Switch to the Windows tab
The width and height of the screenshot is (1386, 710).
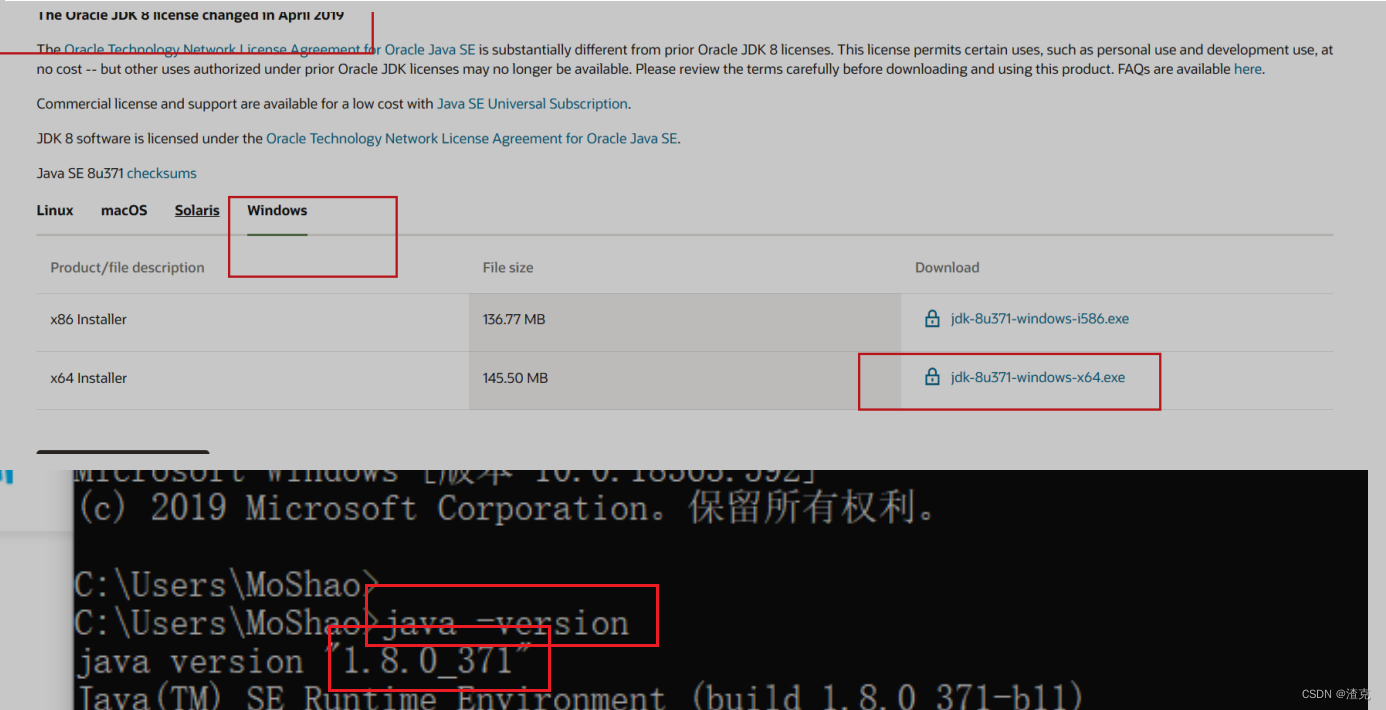276,210
